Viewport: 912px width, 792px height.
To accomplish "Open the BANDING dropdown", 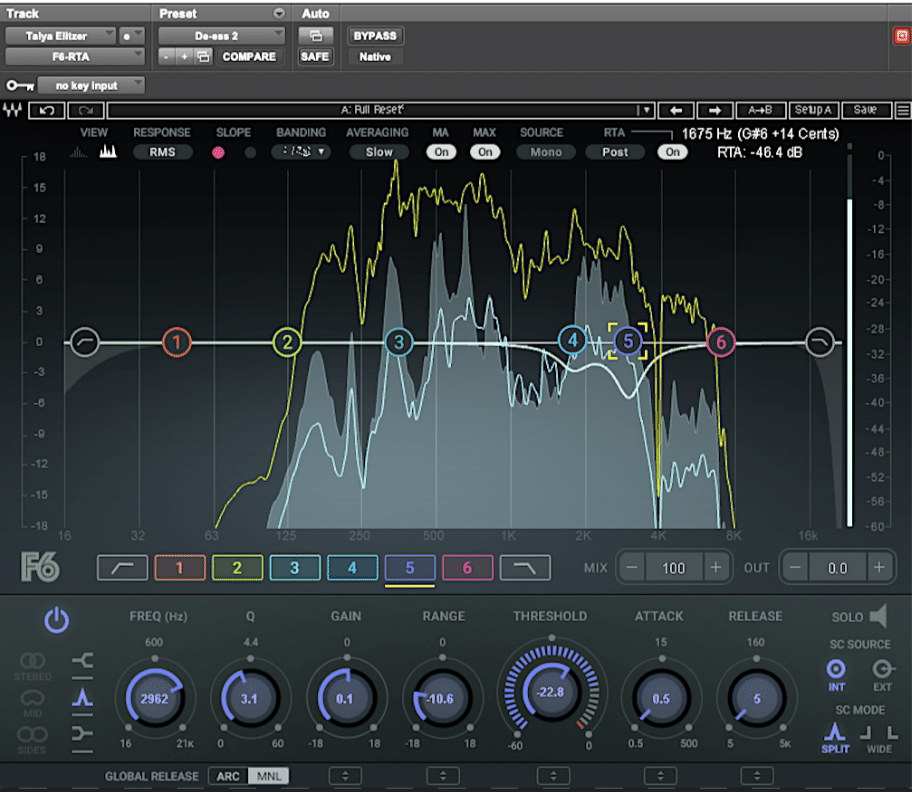I will 302,152.
